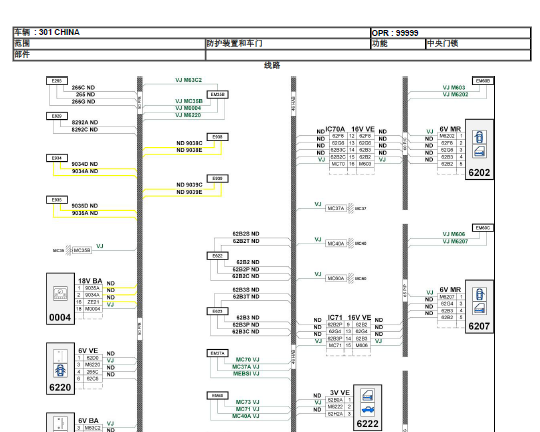Select the E934 splice box

tap(57, 158)
